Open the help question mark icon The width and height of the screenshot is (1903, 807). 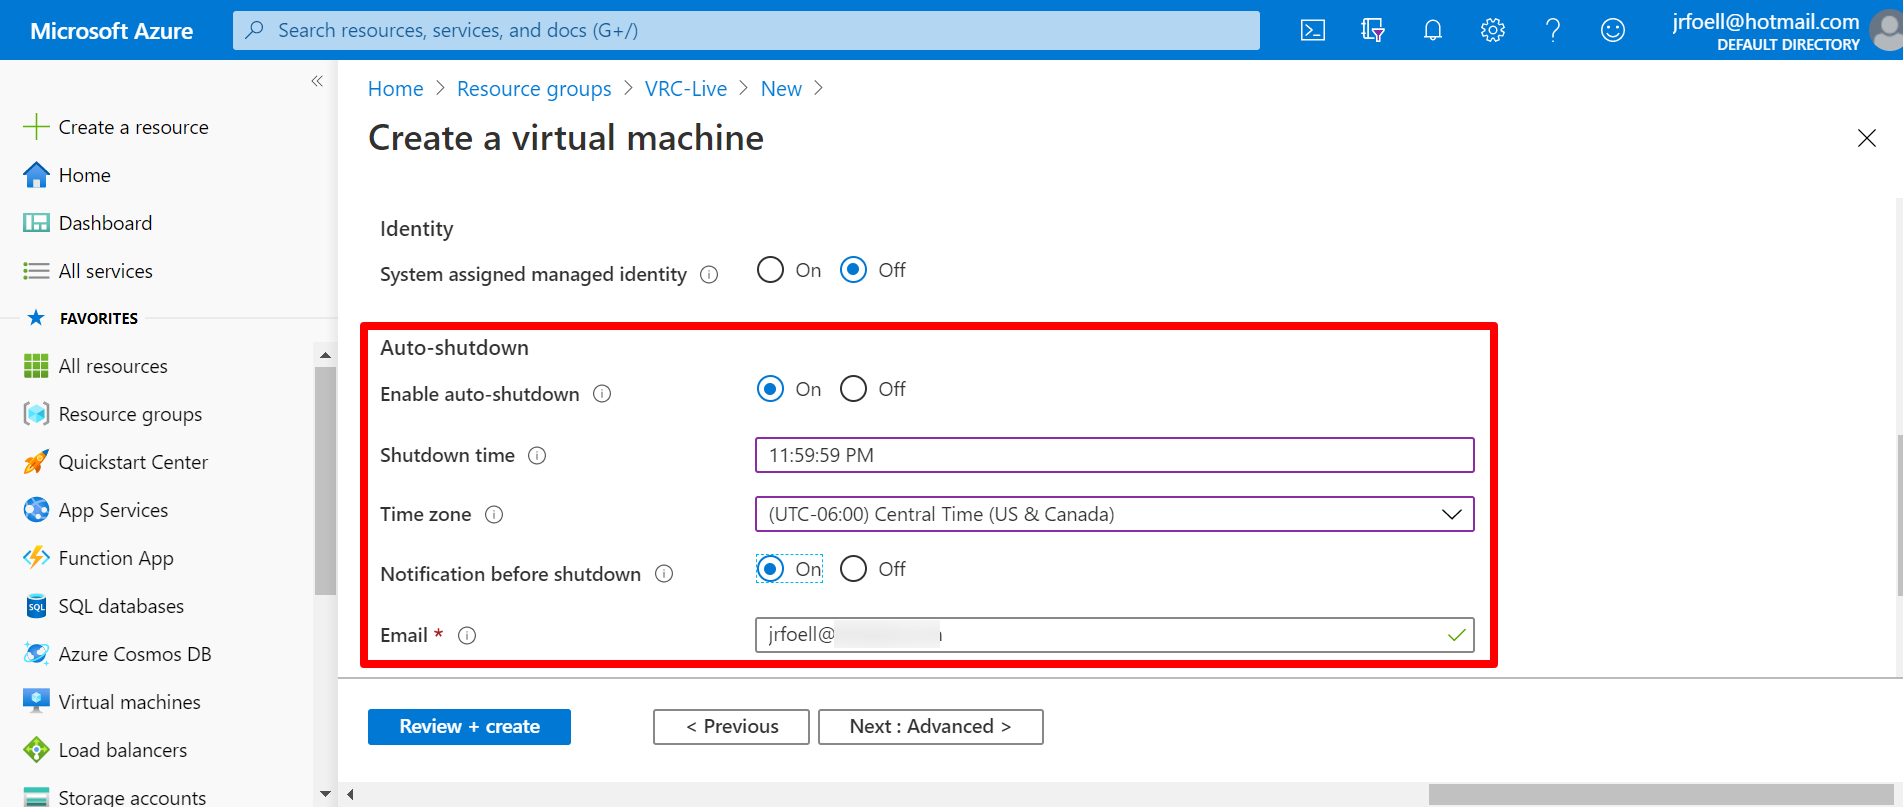[x=1553, y=30]
